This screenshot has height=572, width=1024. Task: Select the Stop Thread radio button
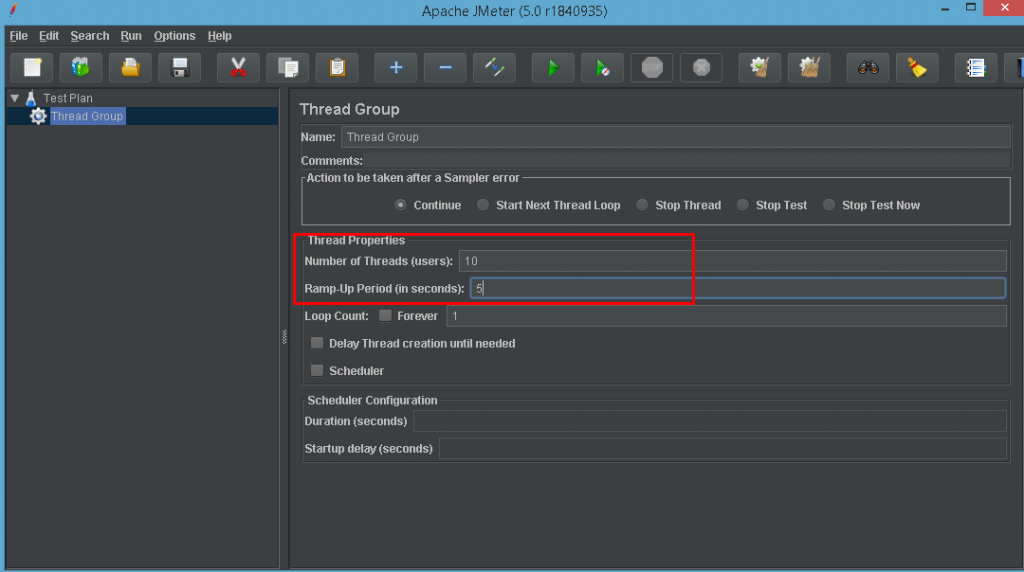(642, 205)
